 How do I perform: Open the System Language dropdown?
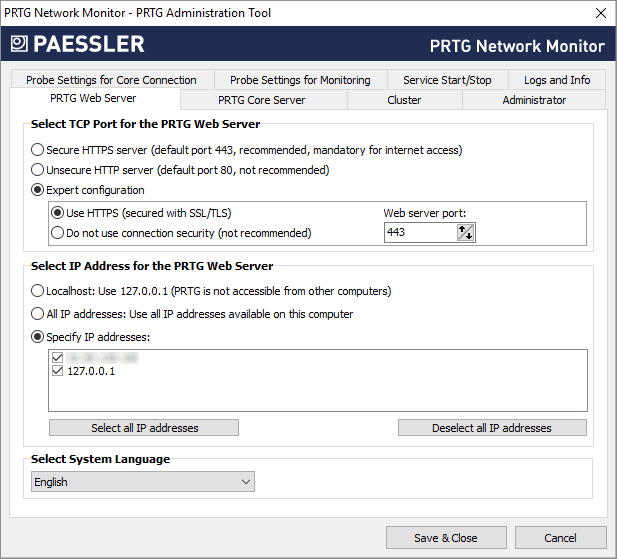[x=142, y=482]
